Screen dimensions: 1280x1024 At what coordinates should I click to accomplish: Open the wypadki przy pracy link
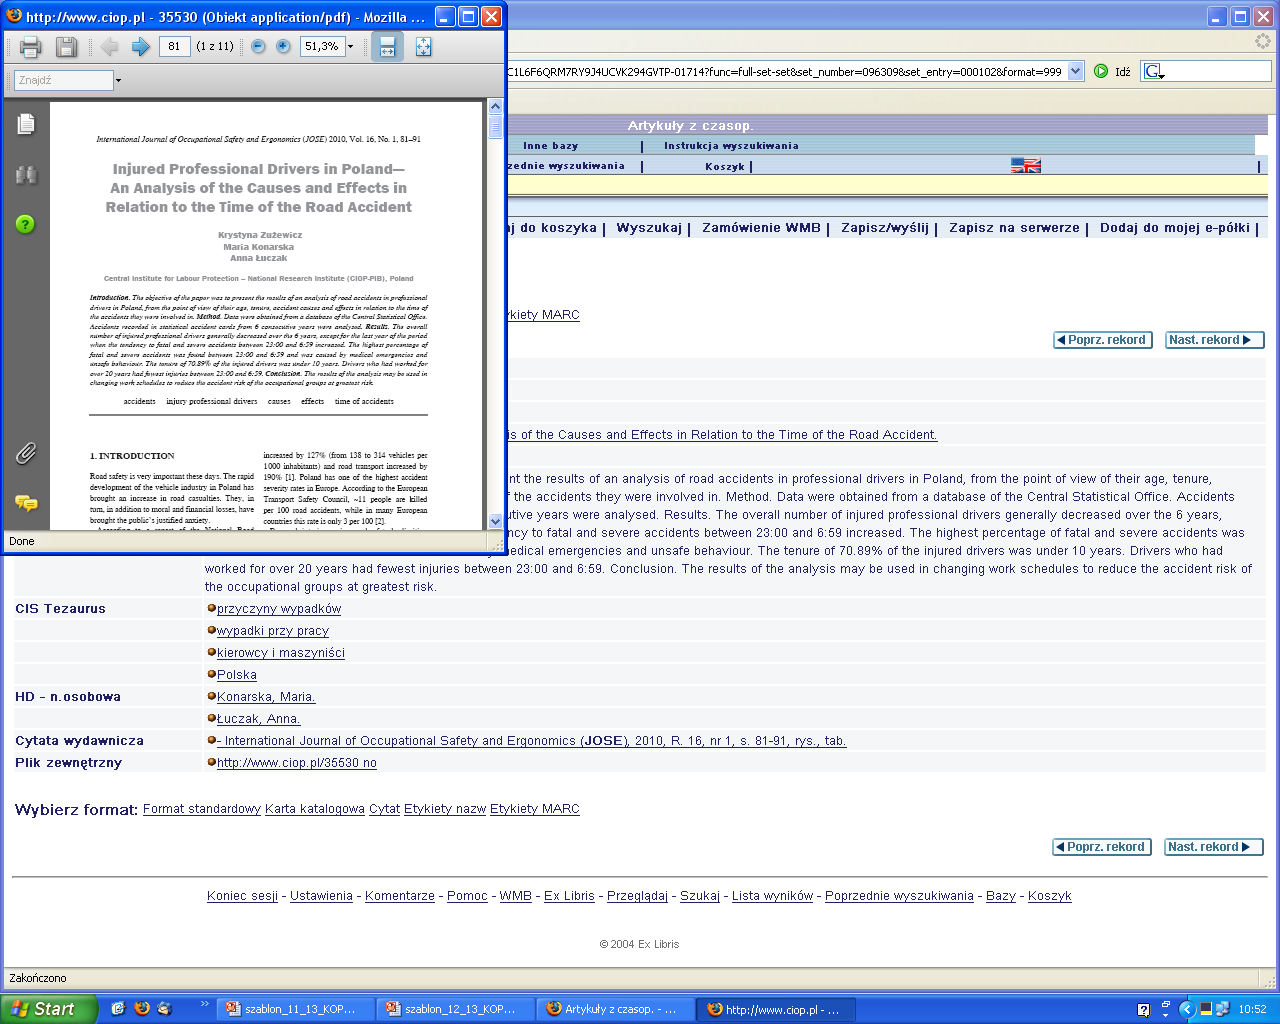(273, 631)
